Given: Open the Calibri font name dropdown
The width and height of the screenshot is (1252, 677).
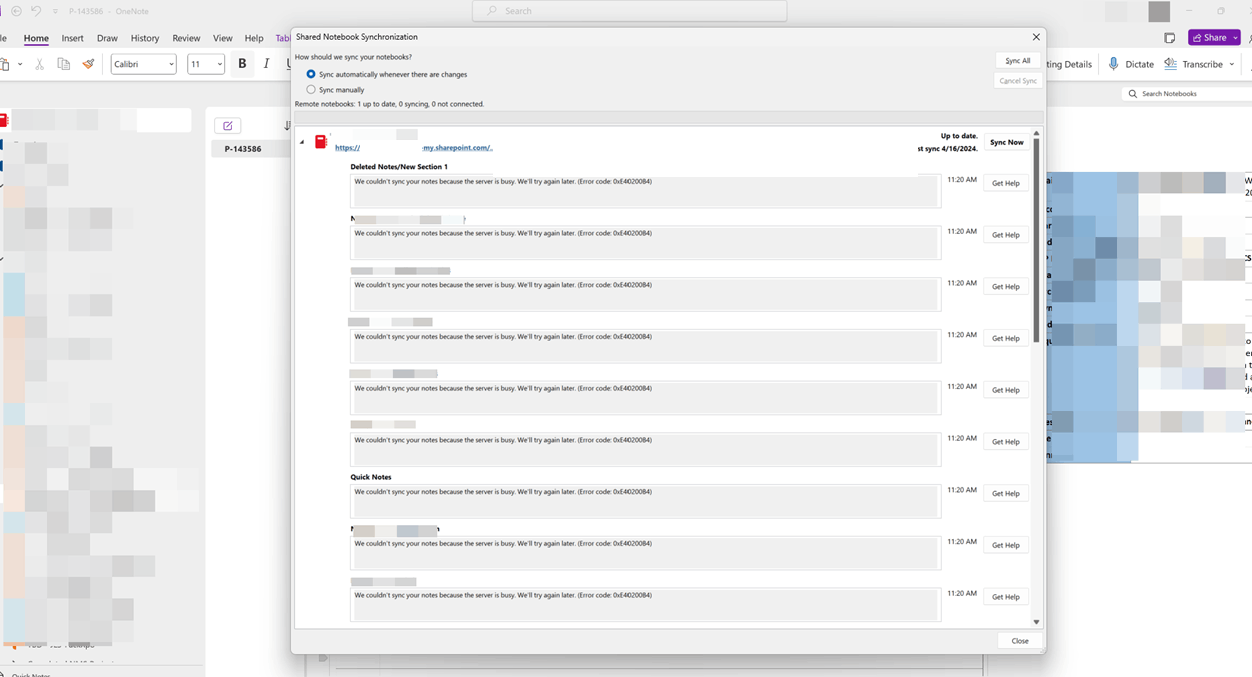Looking at the screenshot, I should [172, 64].
